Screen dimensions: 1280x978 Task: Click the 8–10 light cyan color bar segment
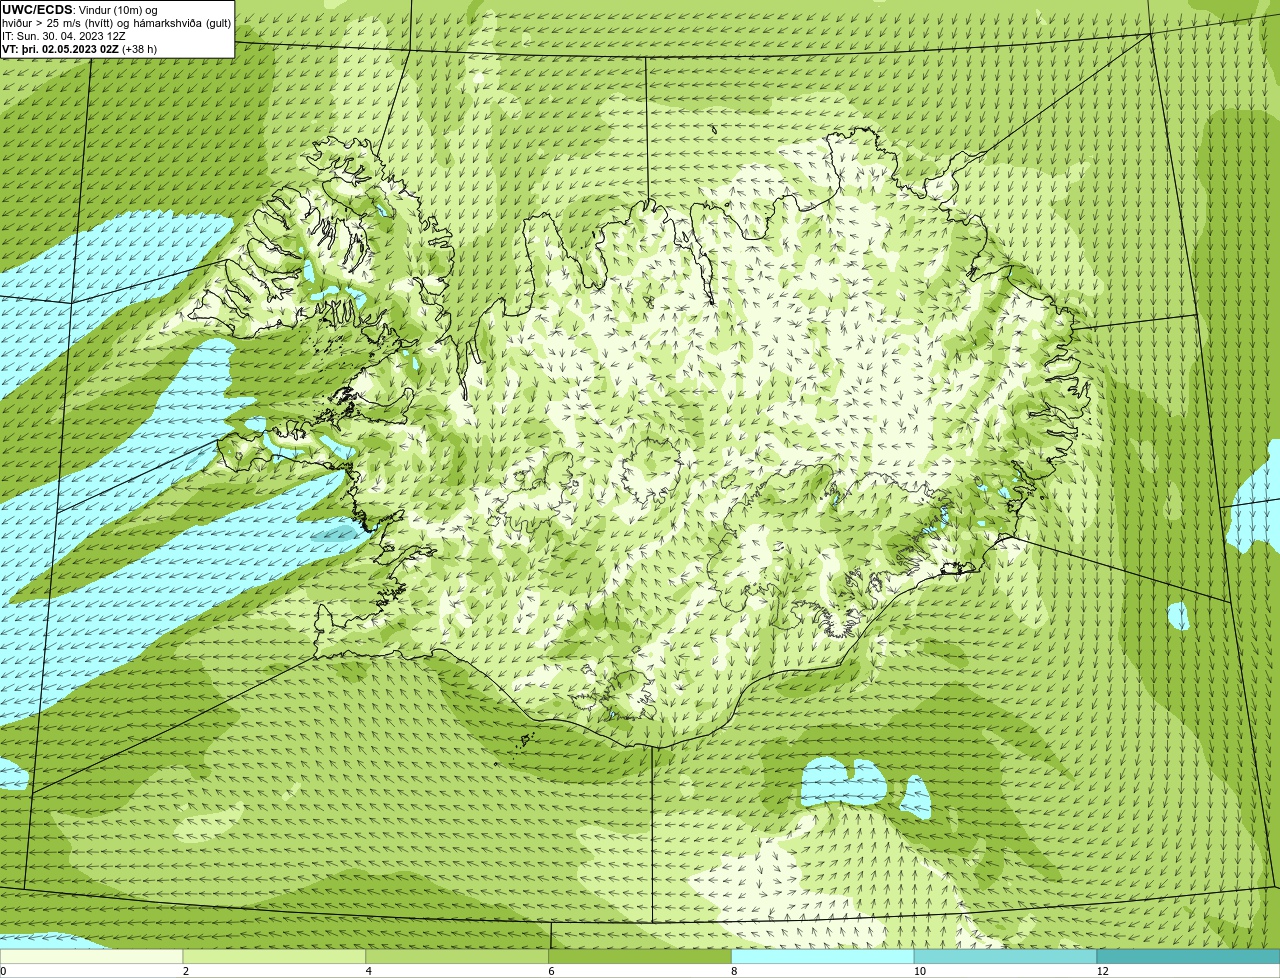(x=824, y=956)
